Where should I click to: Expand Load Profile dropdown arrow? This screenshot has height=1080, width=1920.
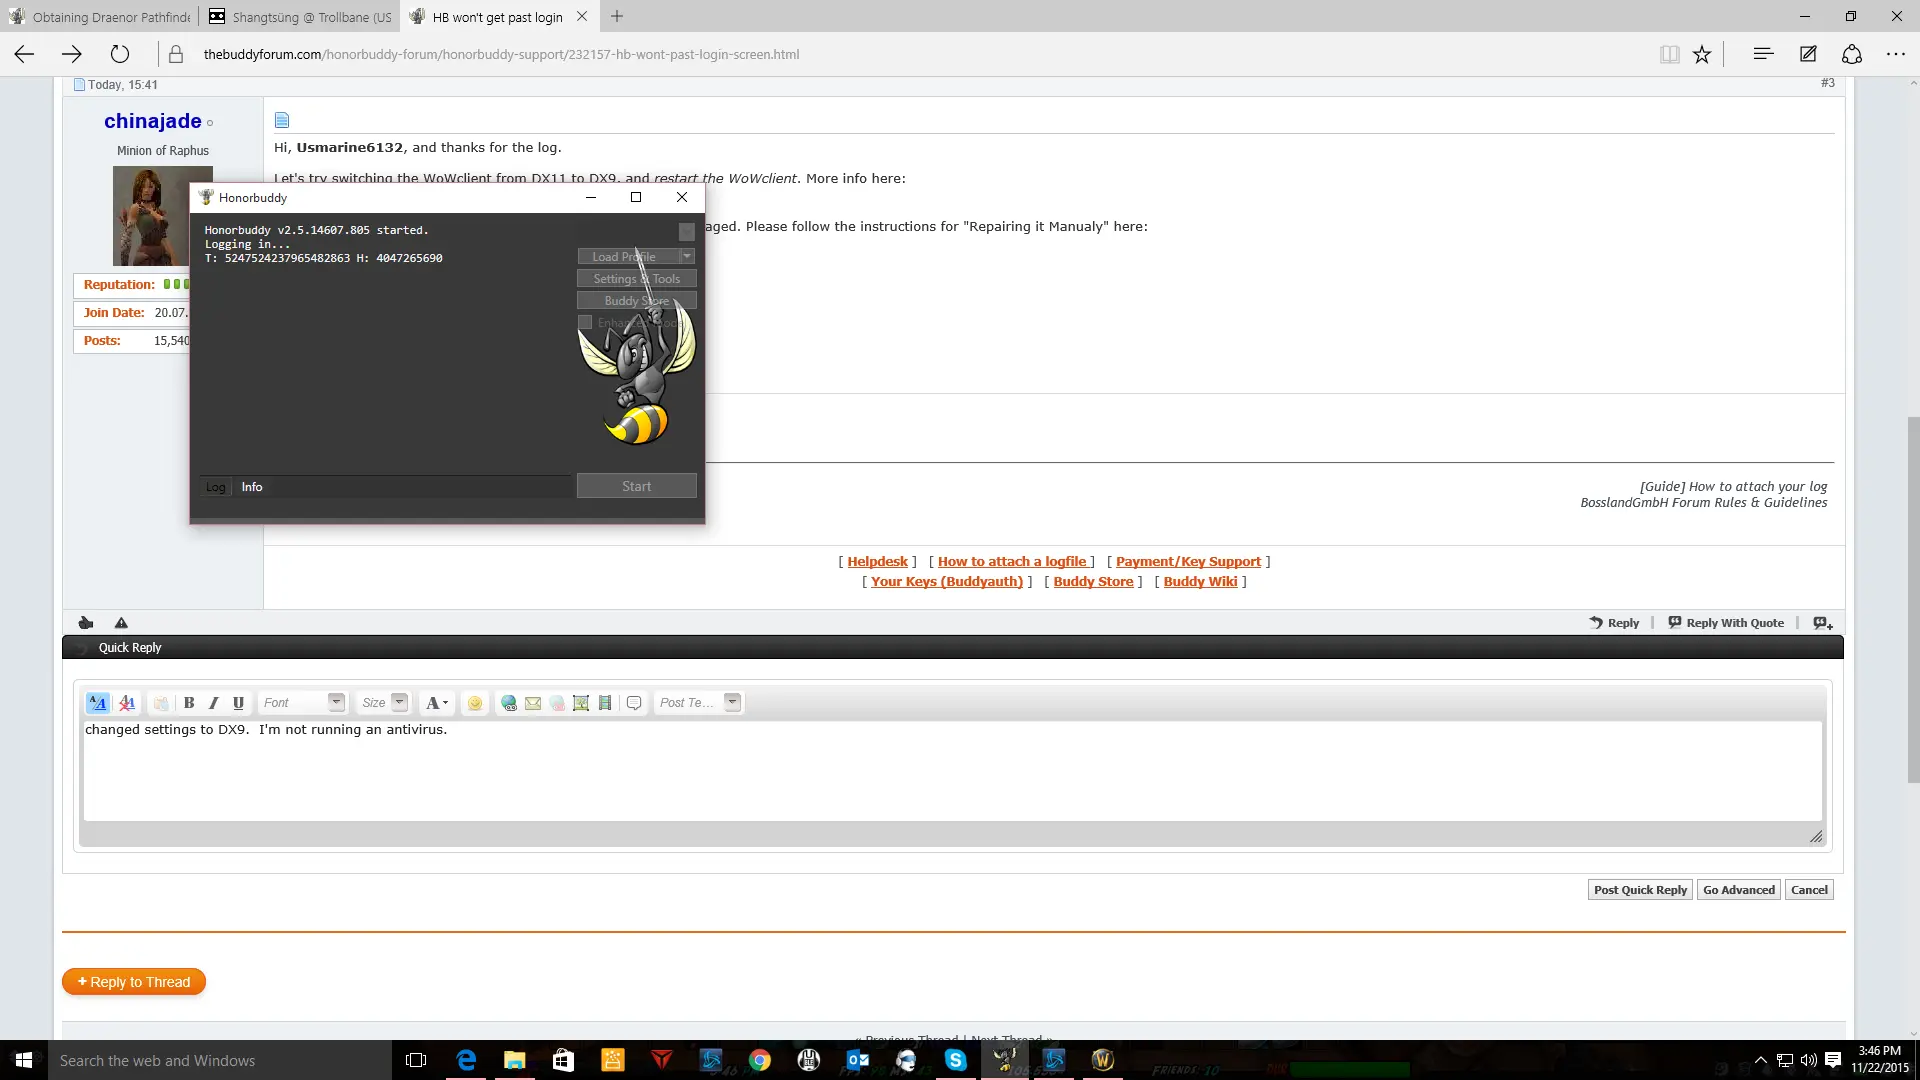click(x=688, y=257)
